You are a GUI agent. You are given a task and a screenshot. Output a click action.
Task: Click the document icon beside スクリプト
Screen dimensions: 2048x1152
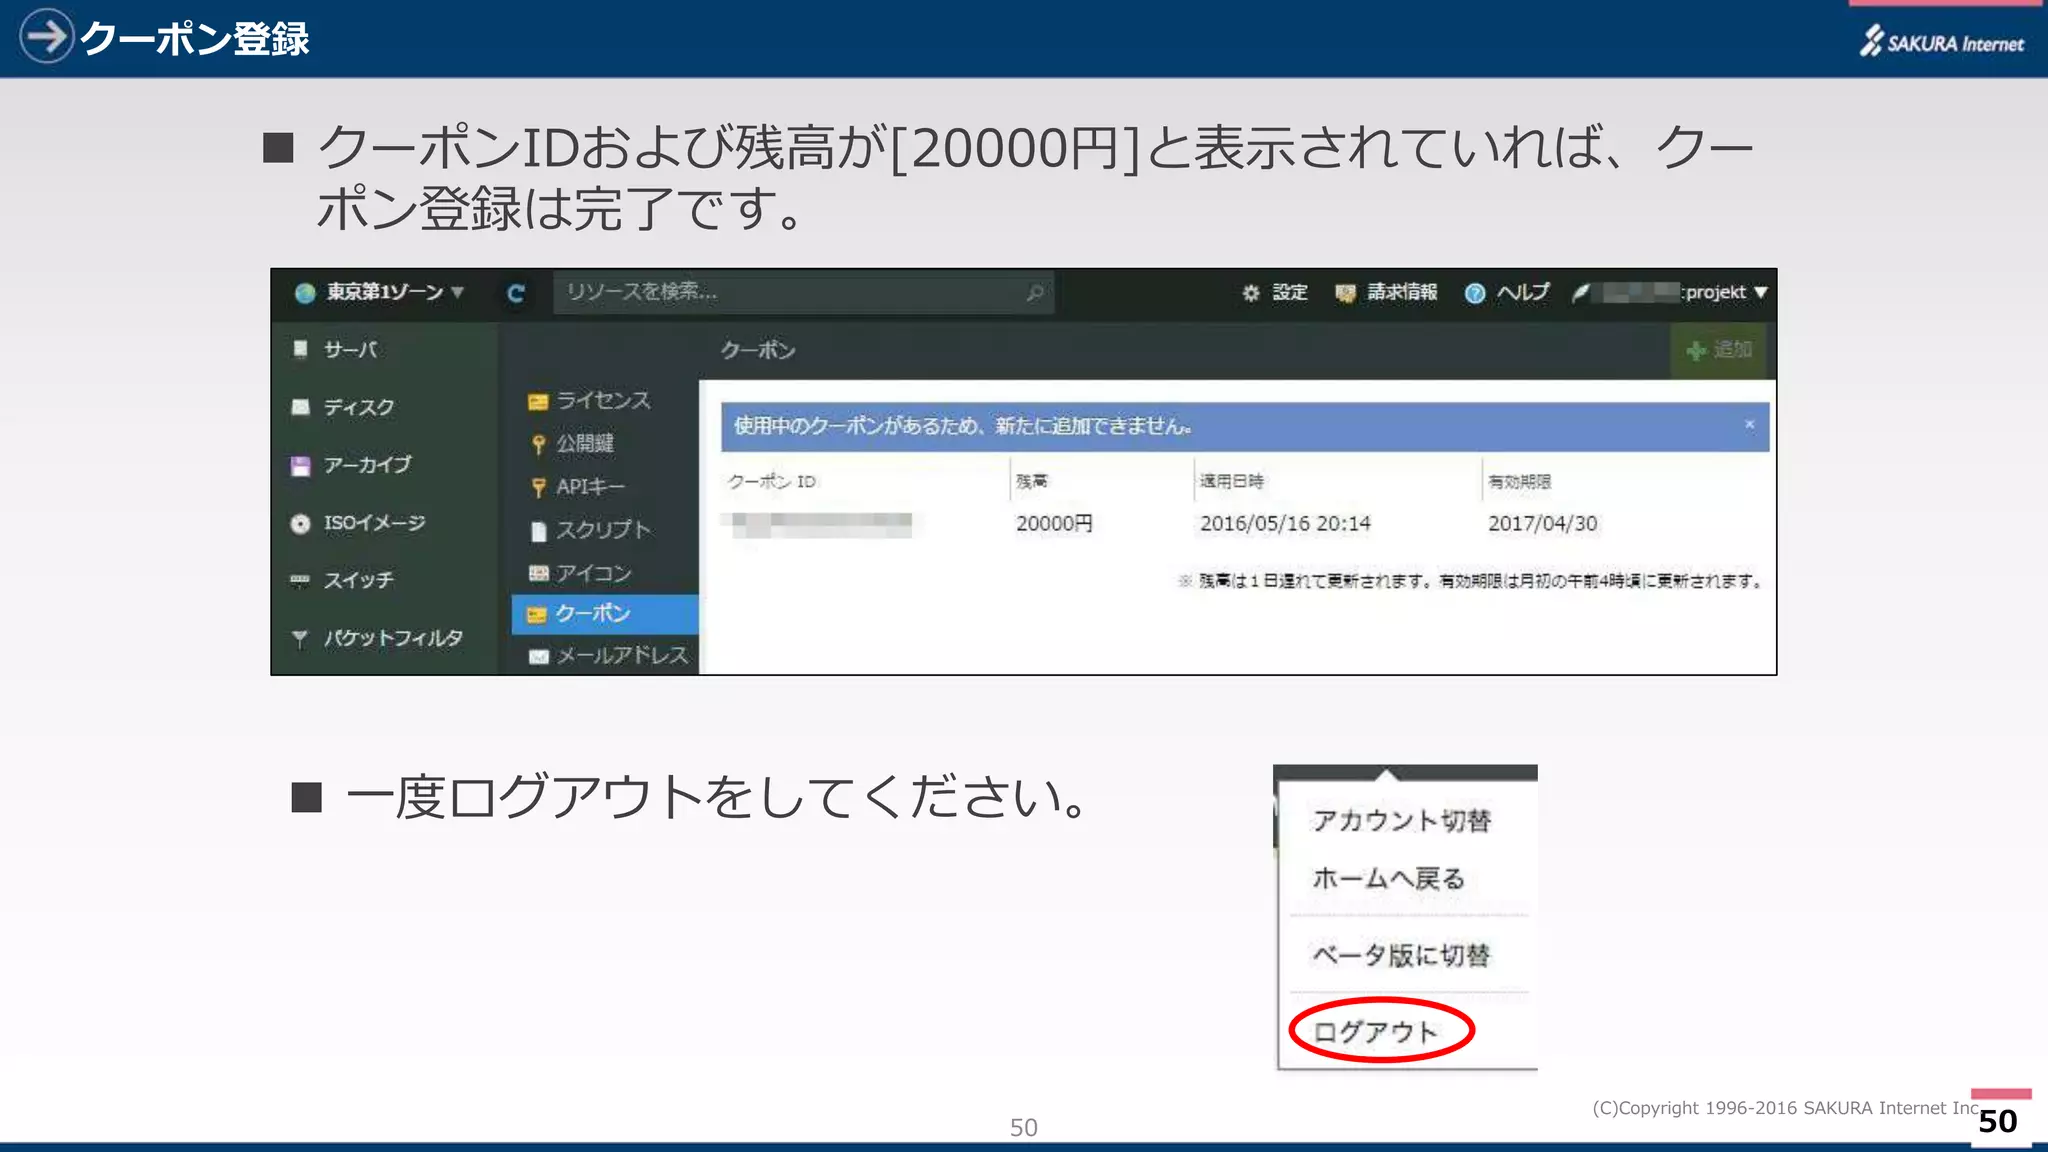click(x=539, y=531)
